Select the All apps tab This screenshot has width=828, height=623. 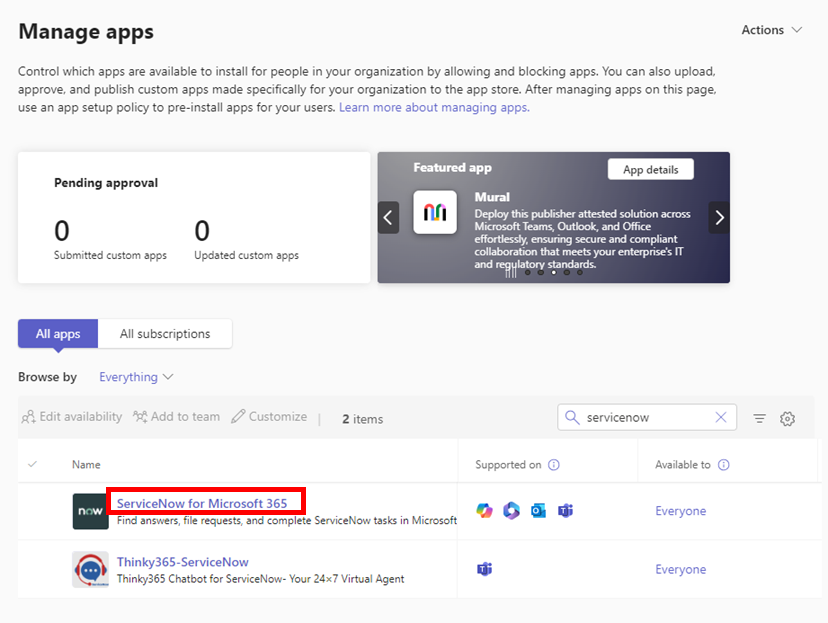click(57, 333)
